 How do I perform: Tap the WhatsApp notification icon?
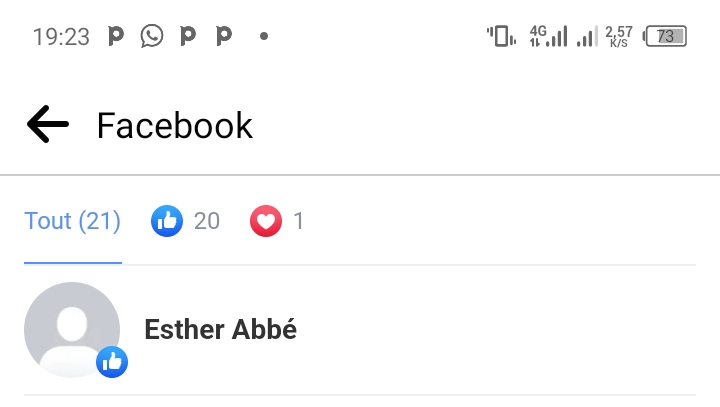point(151,36)
